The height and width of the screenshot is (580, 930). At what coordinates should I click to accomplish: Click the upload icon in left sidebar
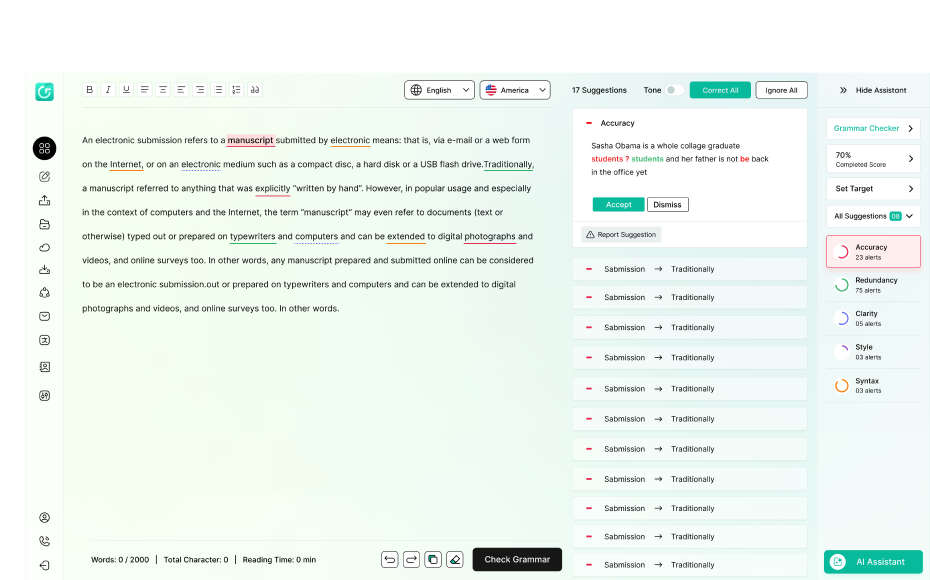[x=44, y=200]
